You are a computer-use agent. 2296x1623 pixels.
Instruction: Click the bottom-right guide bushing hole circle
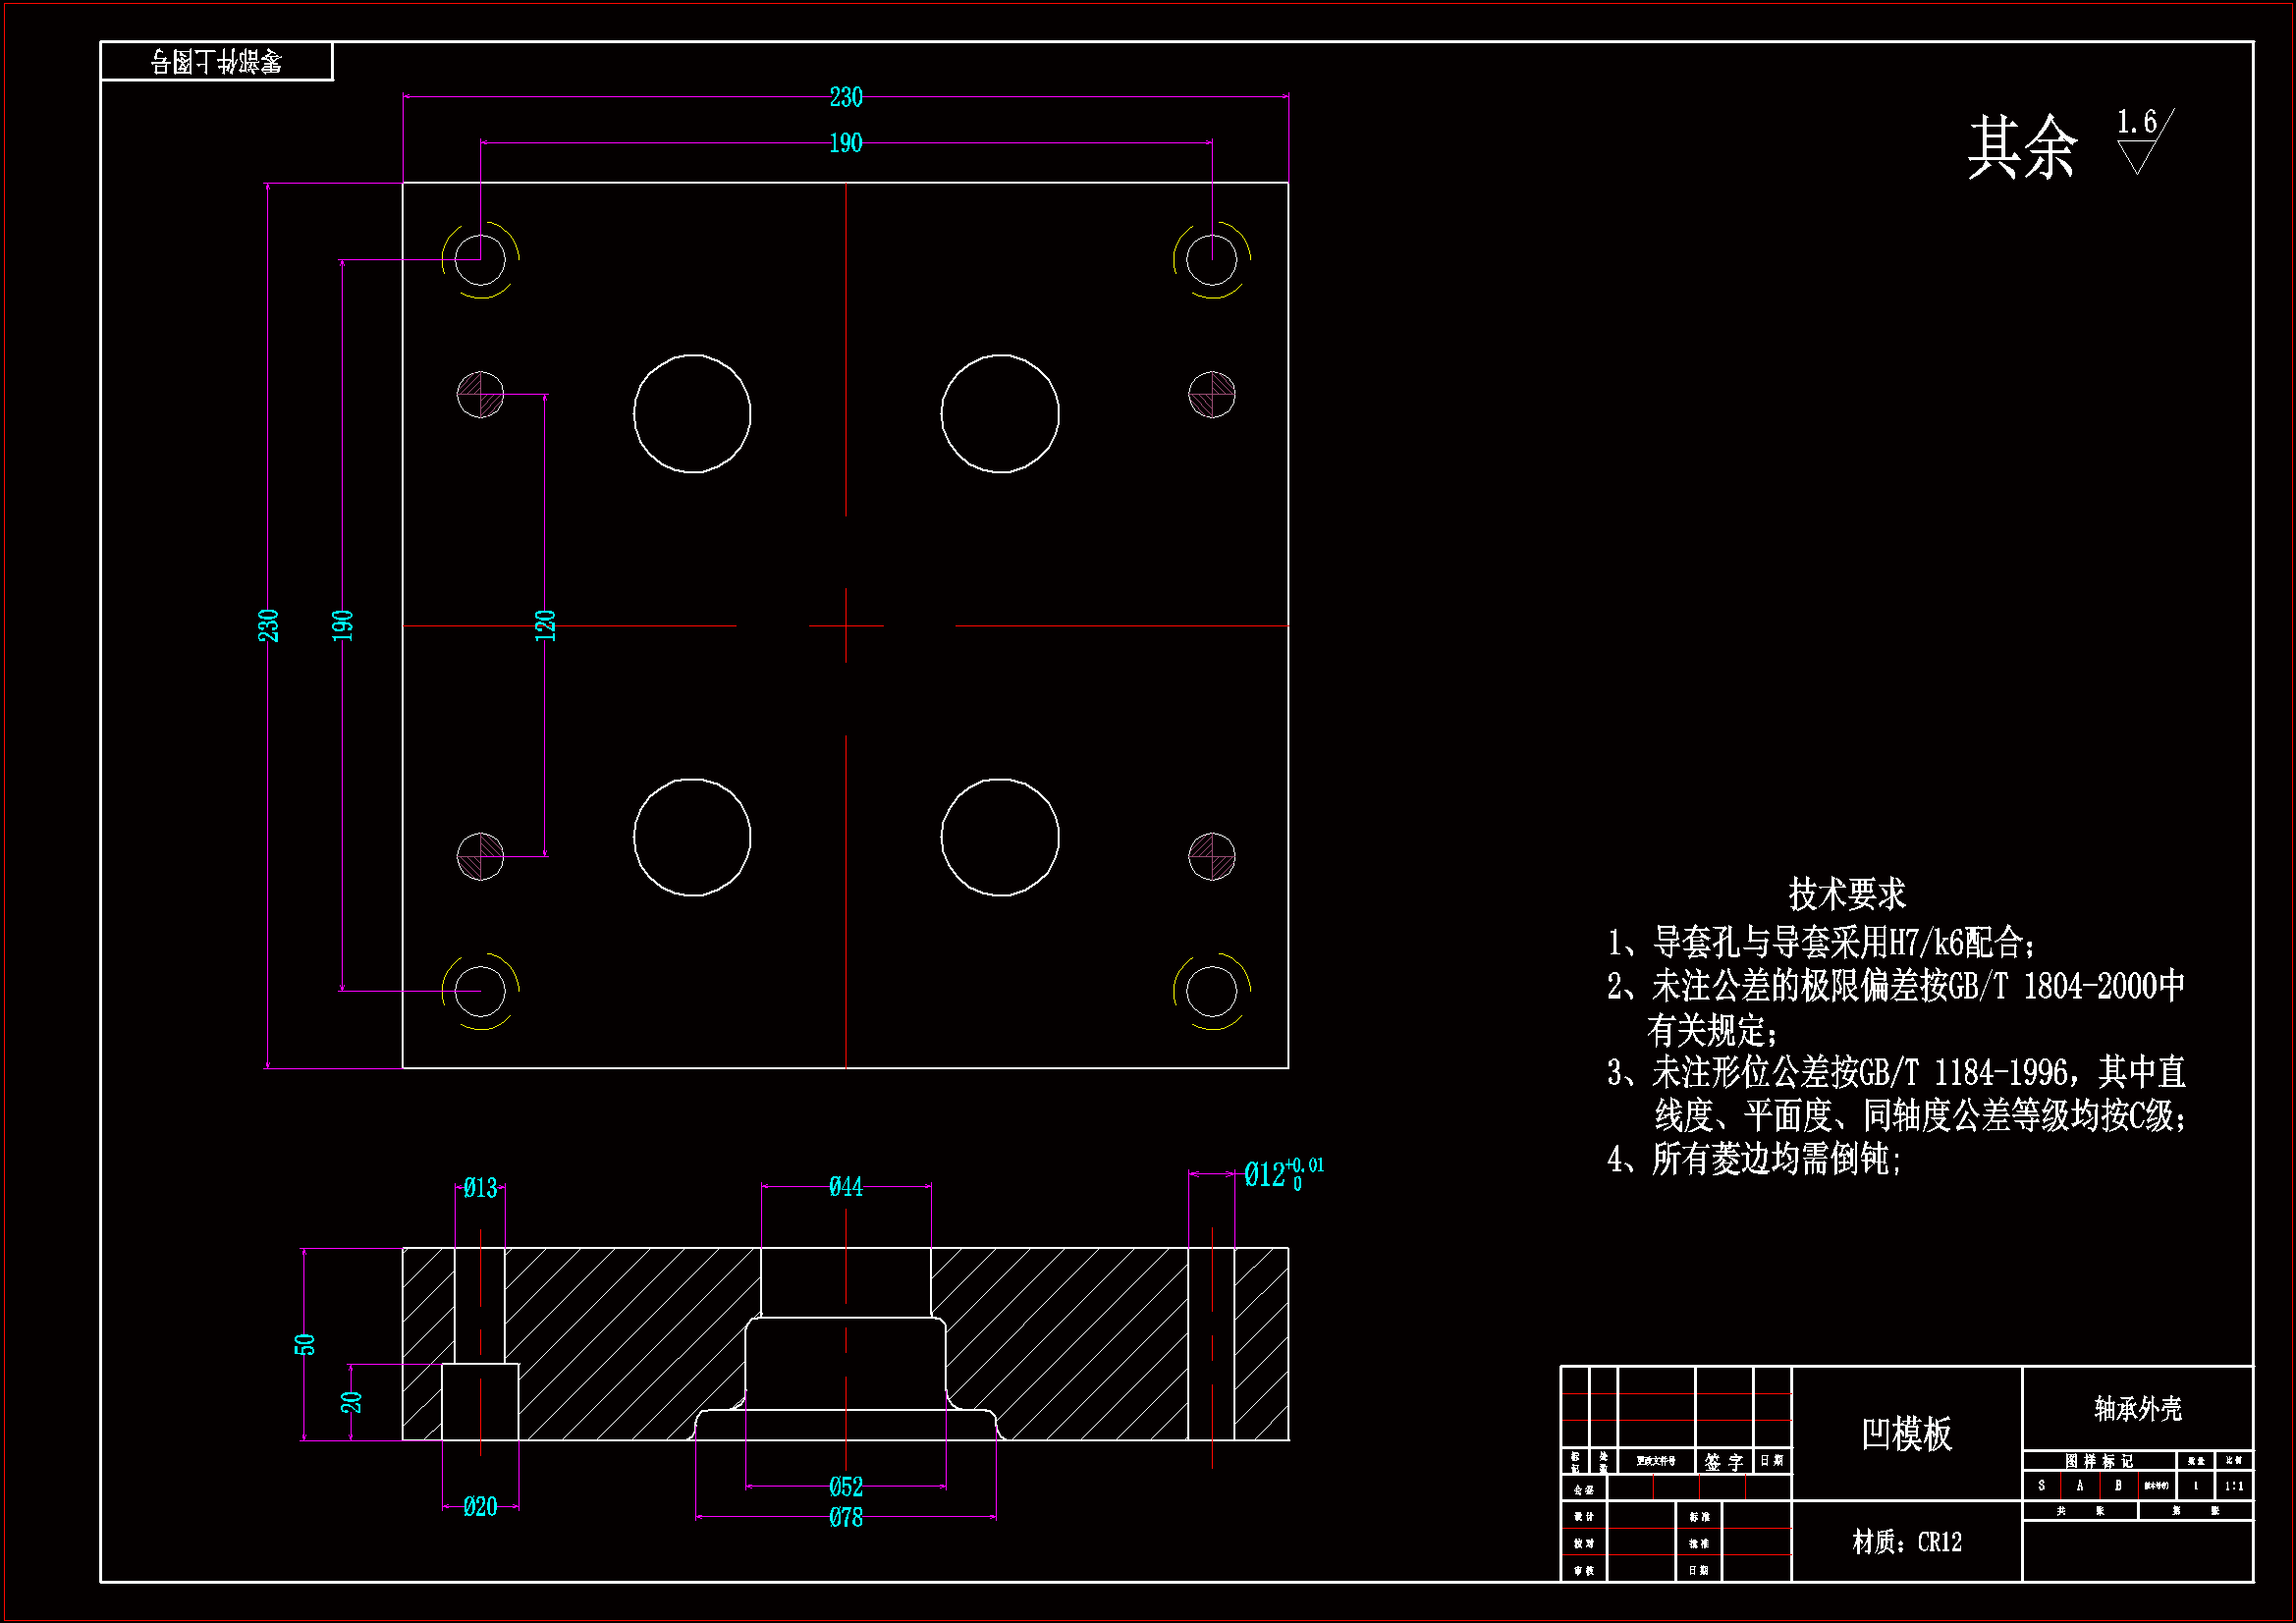tap(1211, 991)
